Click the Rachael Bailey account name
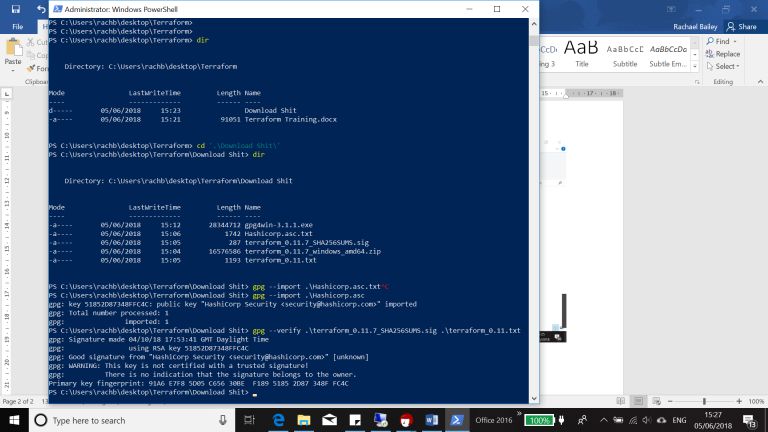This screenshot has height=432, width=768. 695,26
